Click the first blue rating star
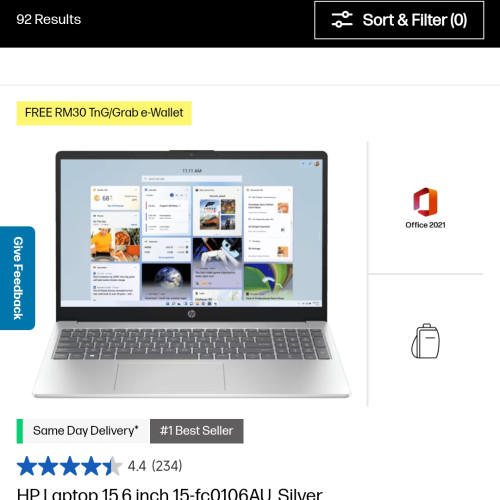500x500 pixels. point(27,466)
